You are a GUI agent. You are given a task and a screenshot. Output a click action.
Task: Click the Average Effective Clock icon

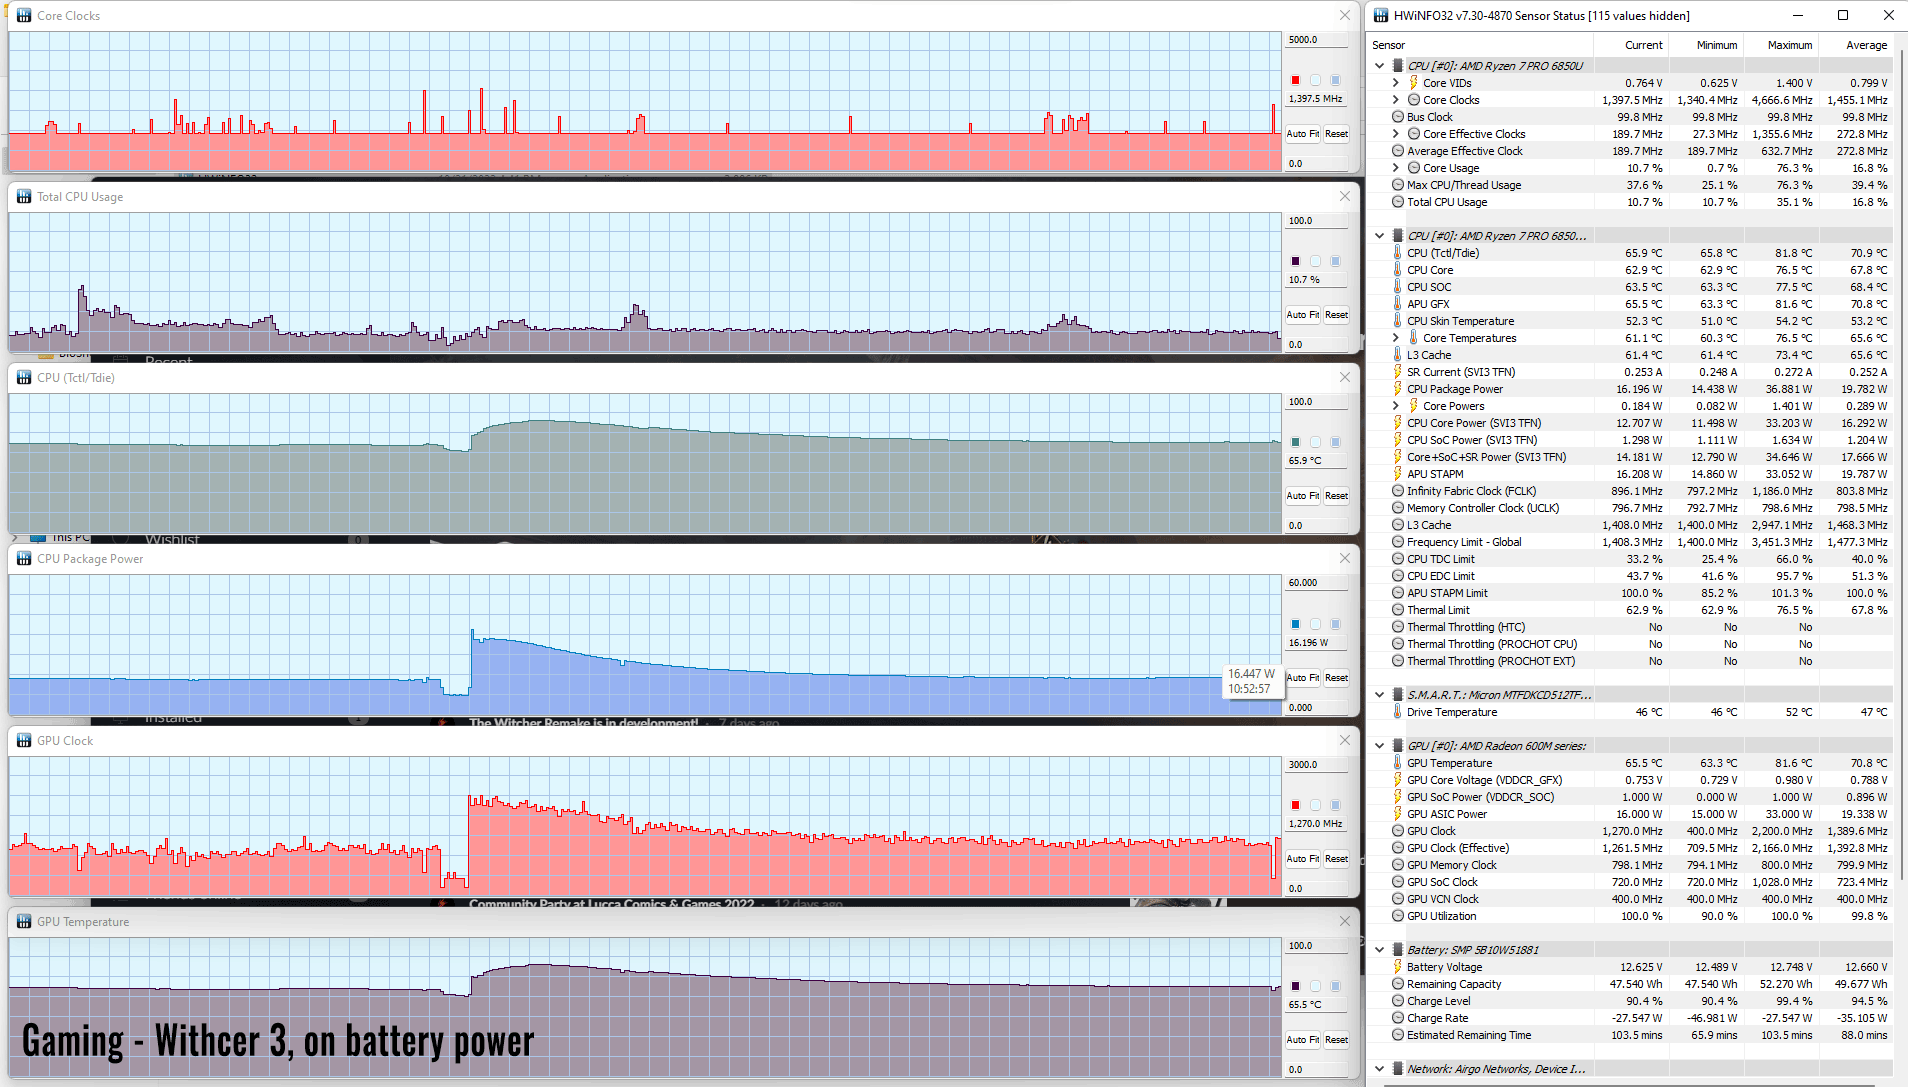point(1398,151)
